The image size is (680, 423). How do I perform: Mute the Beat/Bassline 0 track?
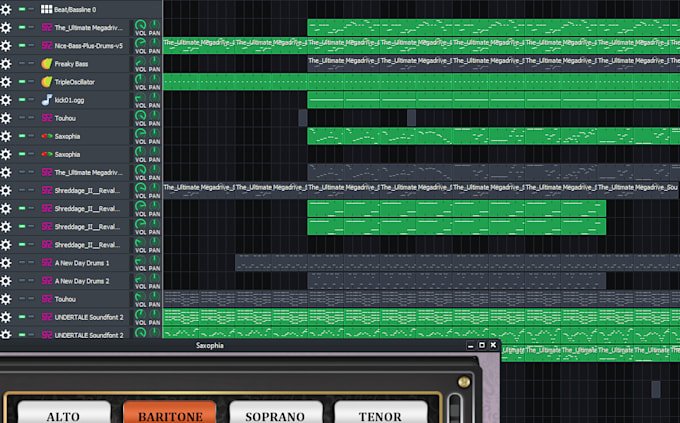pyautogui.click(x=22, y=9)
